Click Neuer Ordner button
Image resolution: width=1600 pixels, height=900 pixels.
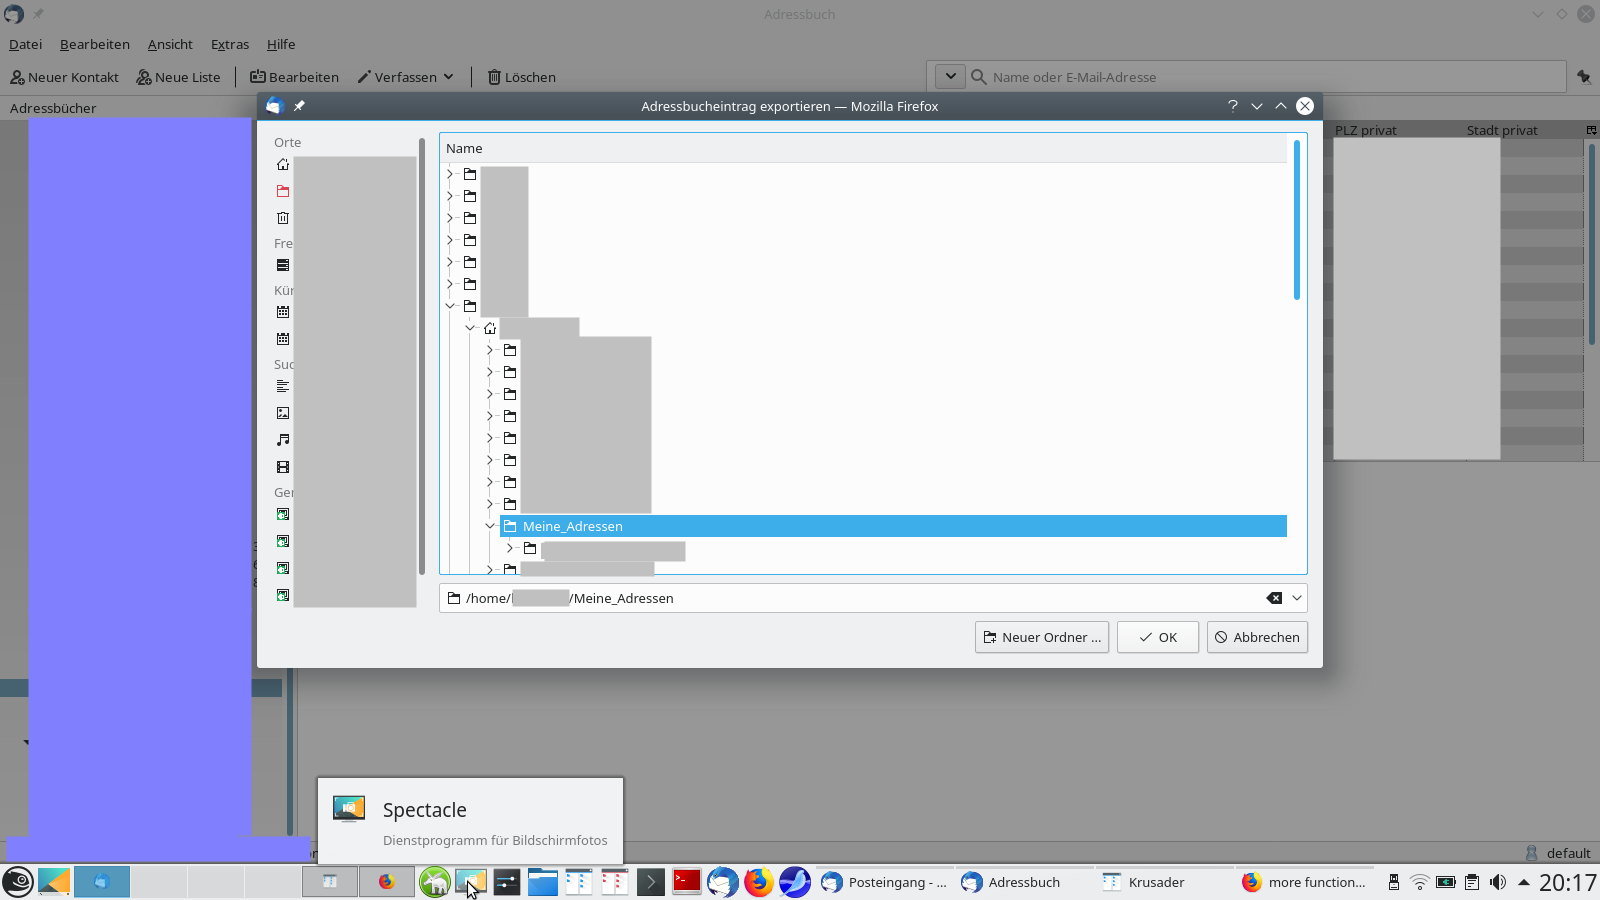pyautogui.click(x=1042, y=637)
